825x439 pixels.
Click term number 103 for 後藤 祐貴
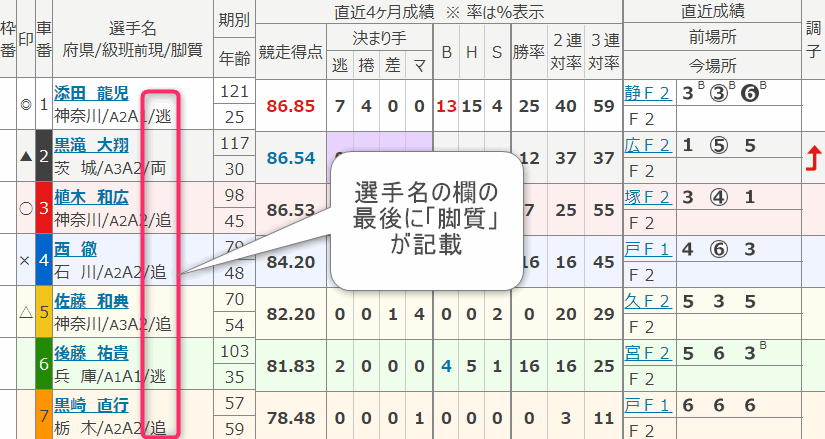coord(234,351)
